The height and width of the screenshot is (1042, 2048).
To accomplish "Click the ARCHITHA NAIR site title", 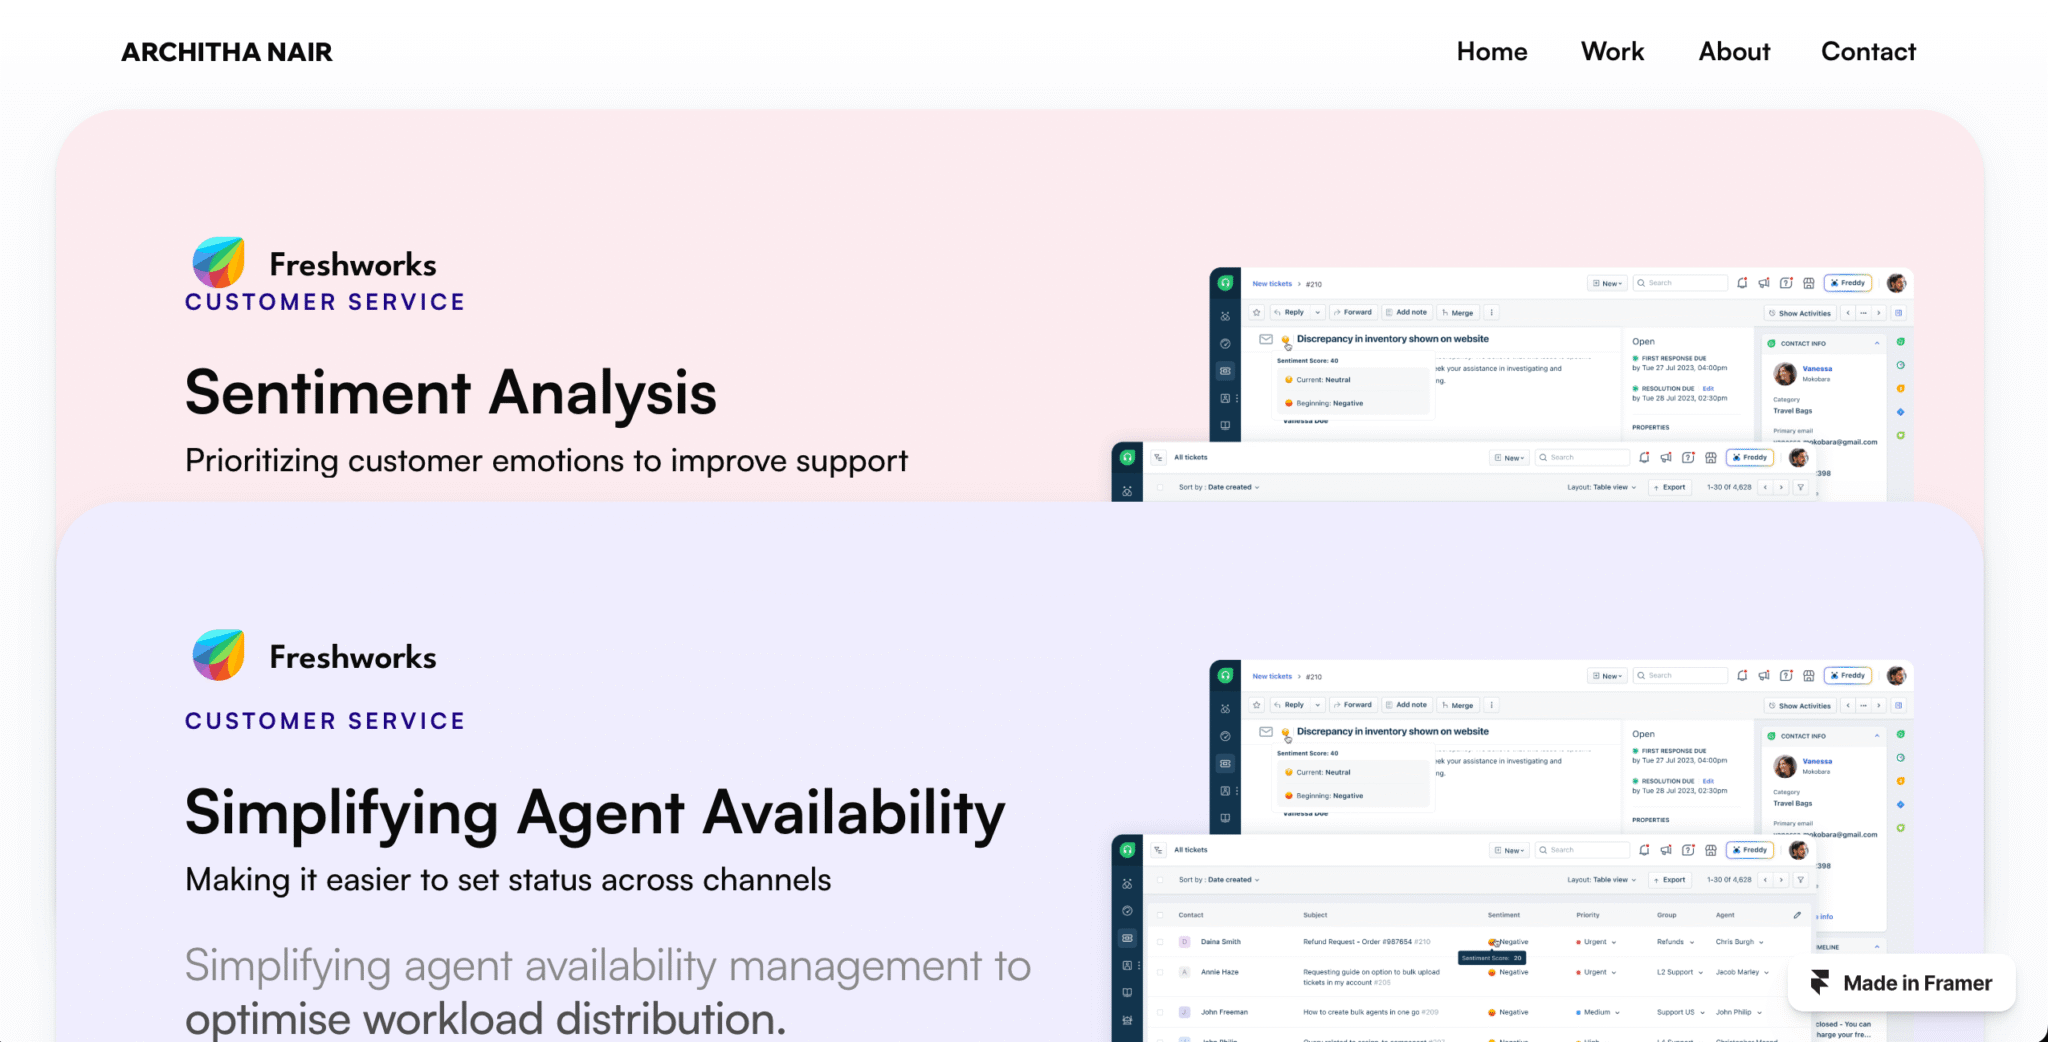I will click(227, 52).
